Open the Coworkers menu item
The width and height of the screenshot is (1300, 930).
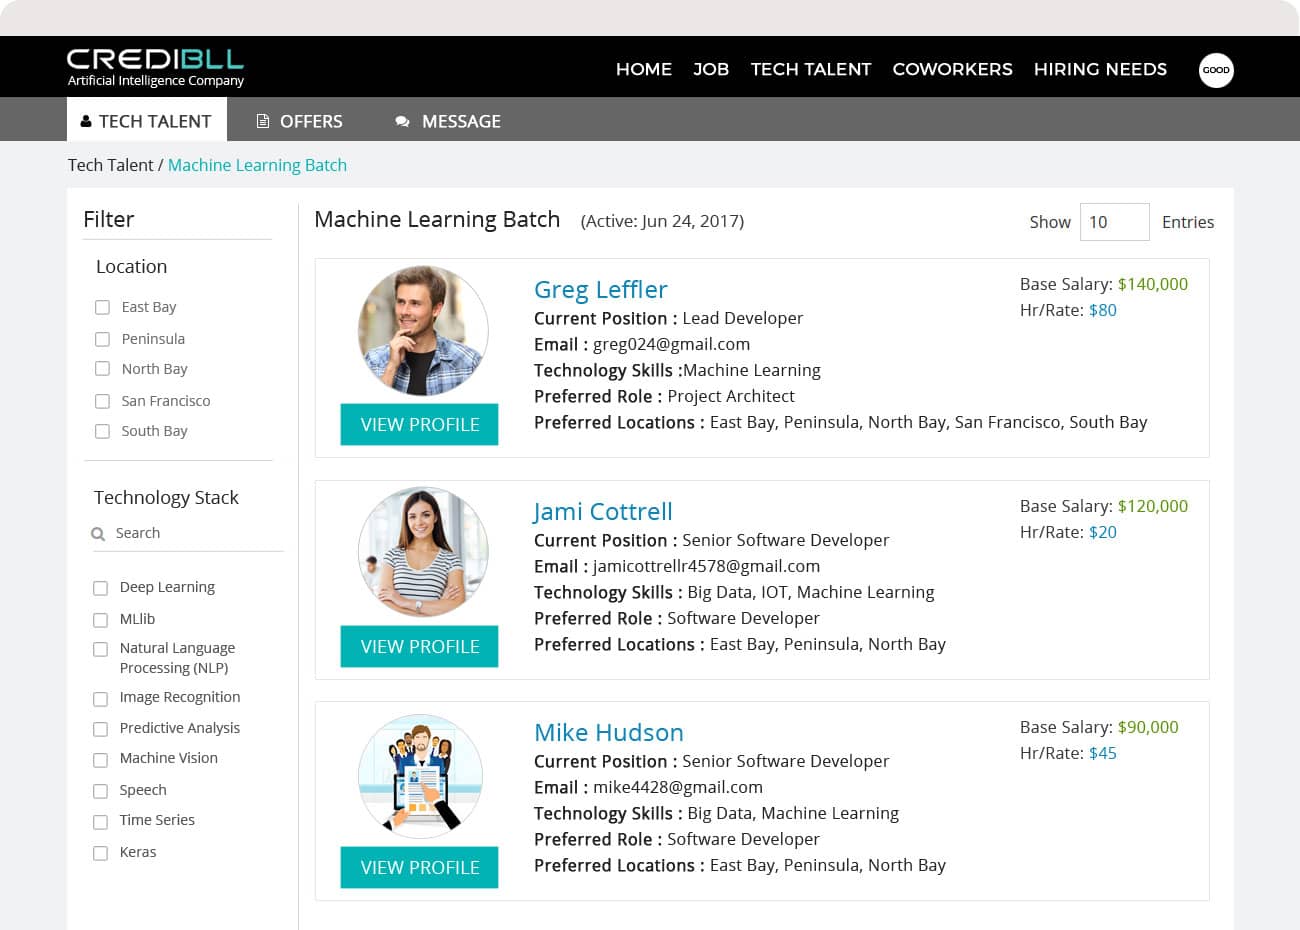952,70
